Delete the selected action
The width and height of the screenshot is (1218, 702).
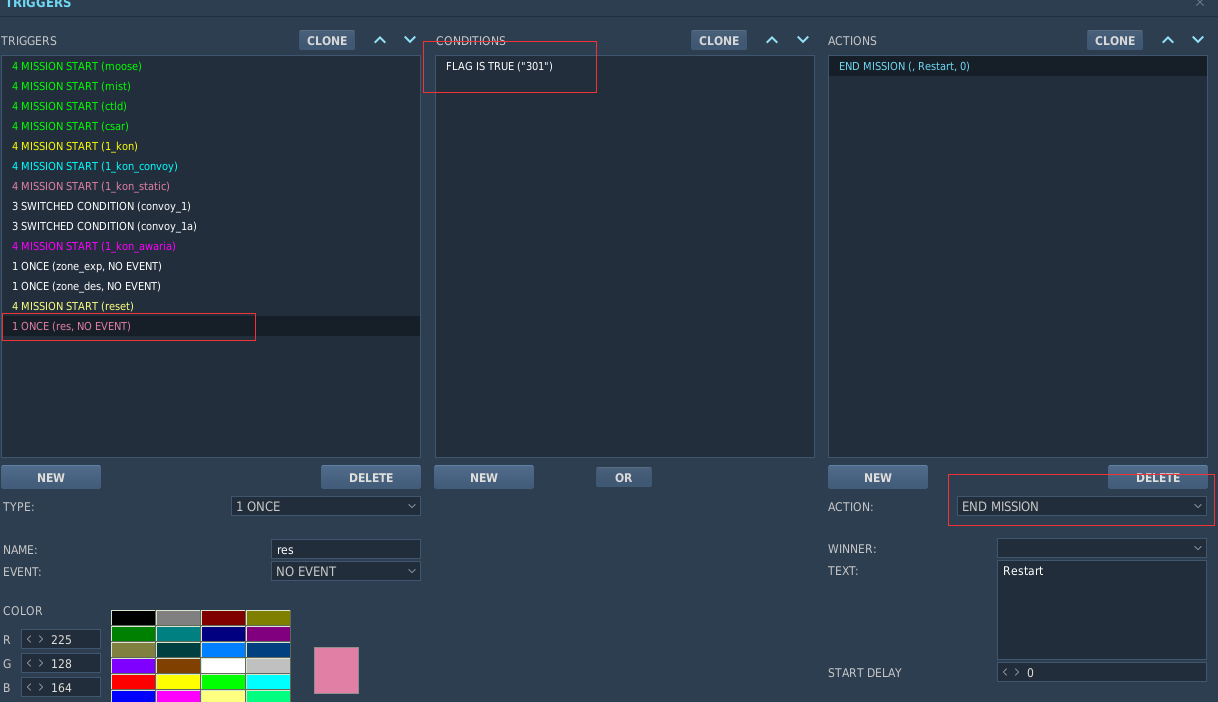pyautogui.click(x=1158, y=478)
